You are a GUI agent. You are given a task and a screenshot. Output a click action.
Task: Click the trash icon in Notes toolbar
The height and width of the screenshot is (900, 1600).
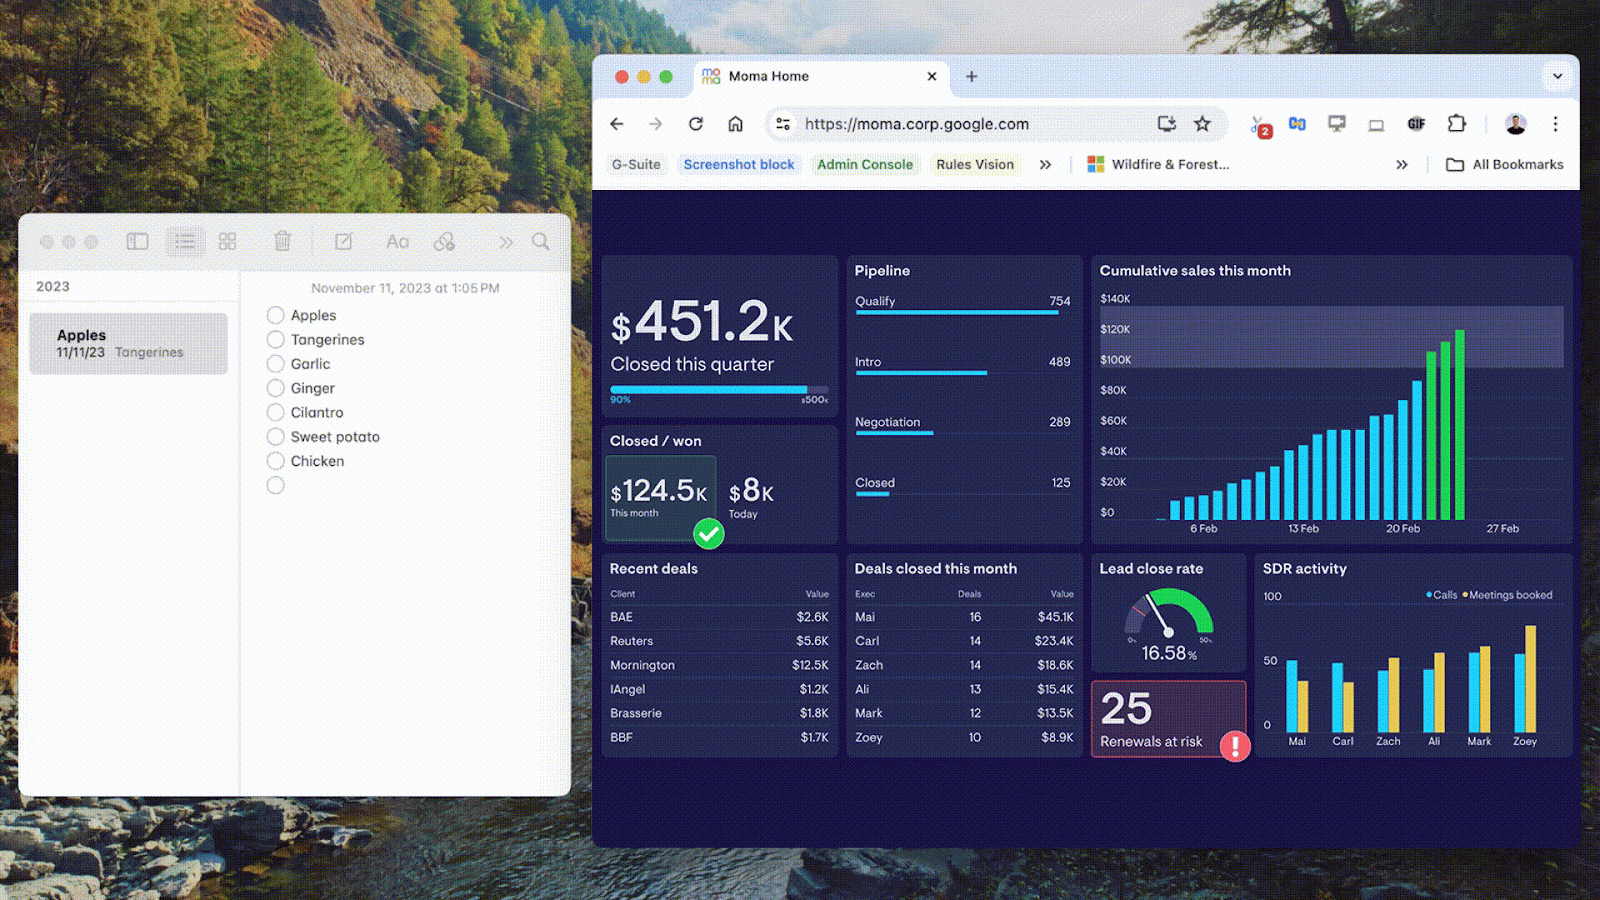pos(282,241)
